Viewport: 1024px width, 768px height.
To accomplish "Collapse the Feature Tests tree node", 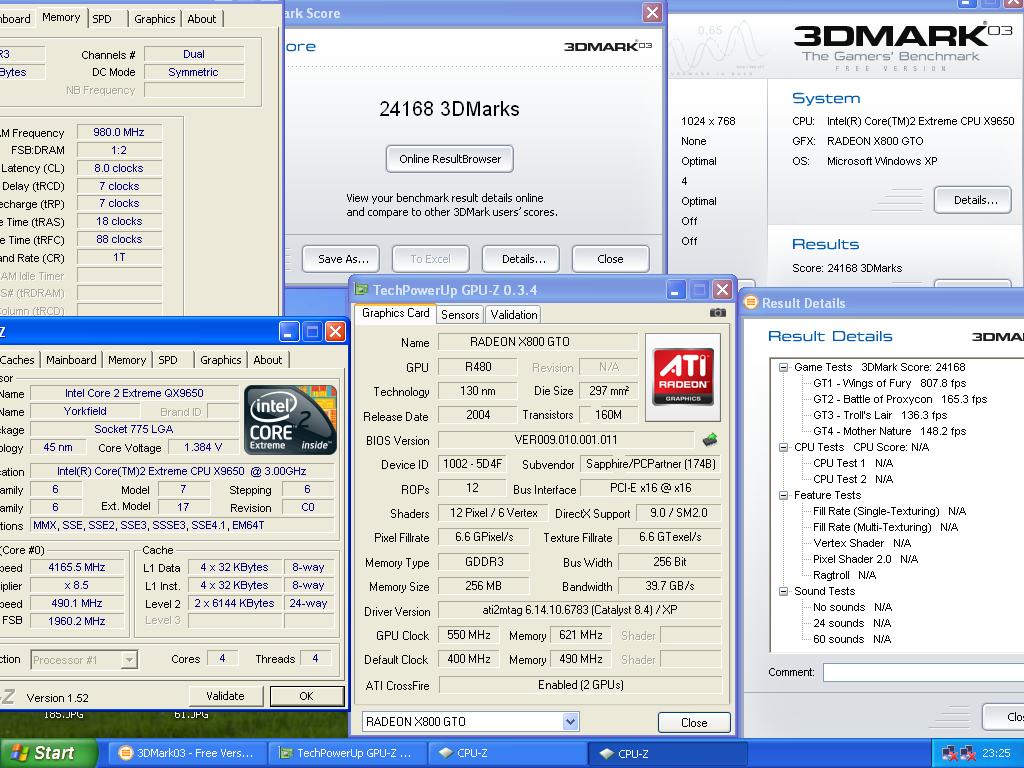I will [x=783, y=495].
